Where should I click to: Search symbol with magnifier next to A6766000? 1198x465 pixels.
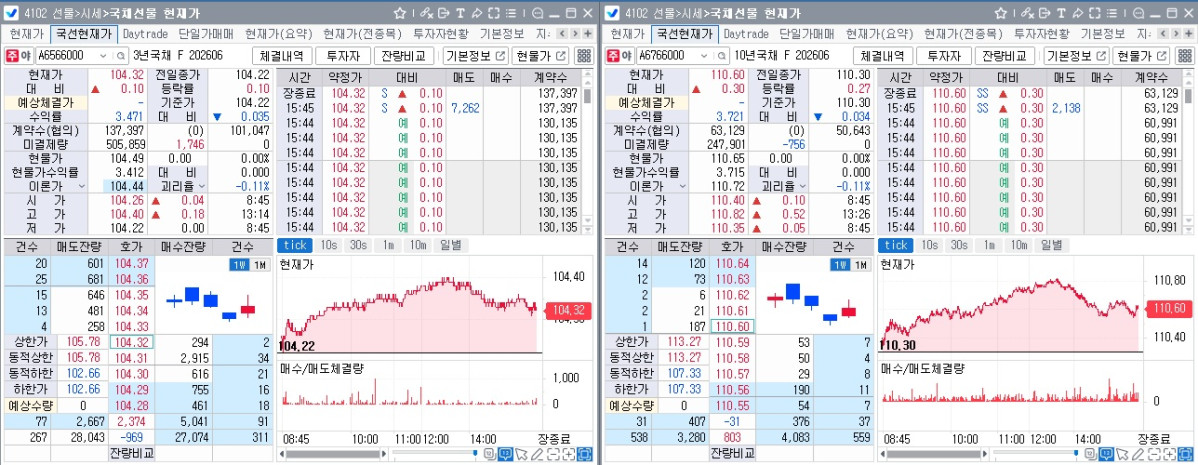click(721, 56)
